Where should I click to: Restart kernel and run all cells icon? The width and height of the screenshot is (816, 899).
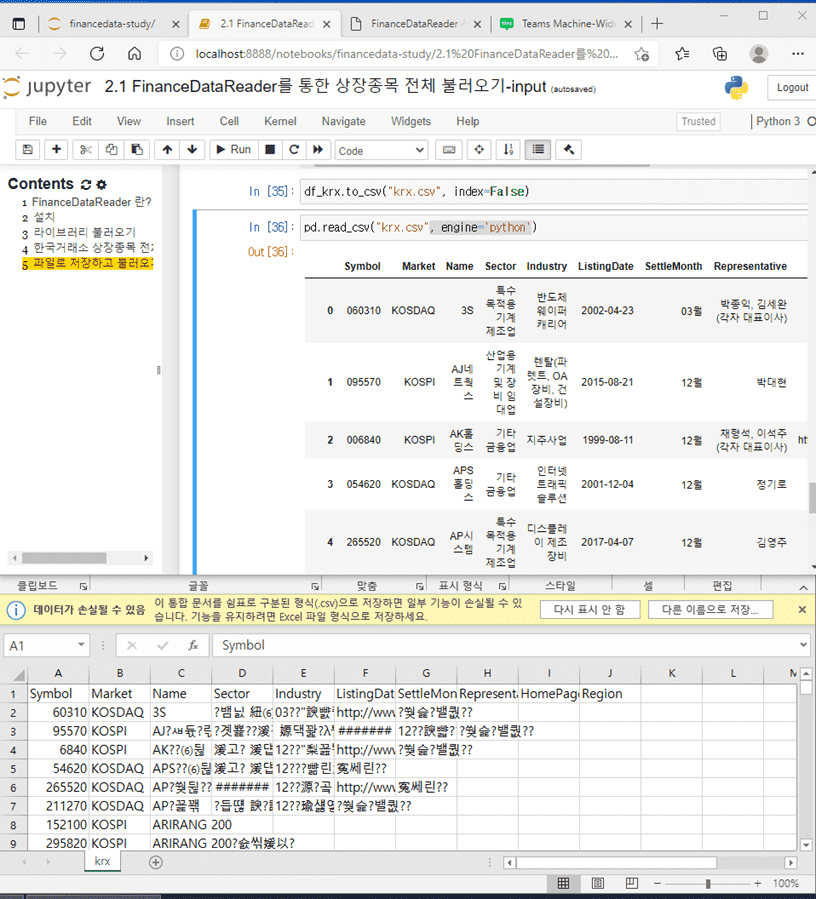pyautogui.click(x=318, y=150)
